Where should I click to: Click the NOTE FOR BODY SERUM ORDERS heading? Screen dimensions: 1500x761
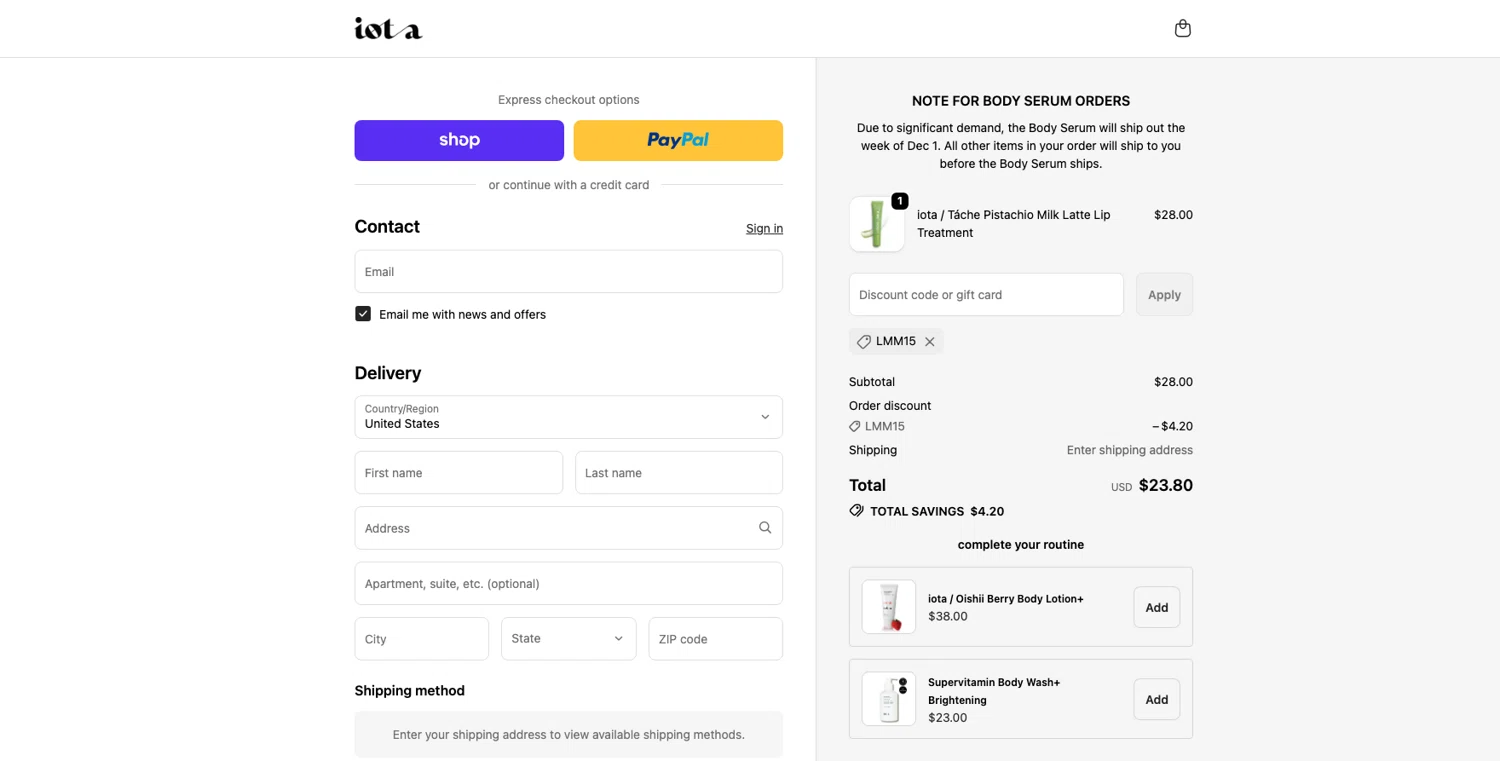(x=1020, y=101)
